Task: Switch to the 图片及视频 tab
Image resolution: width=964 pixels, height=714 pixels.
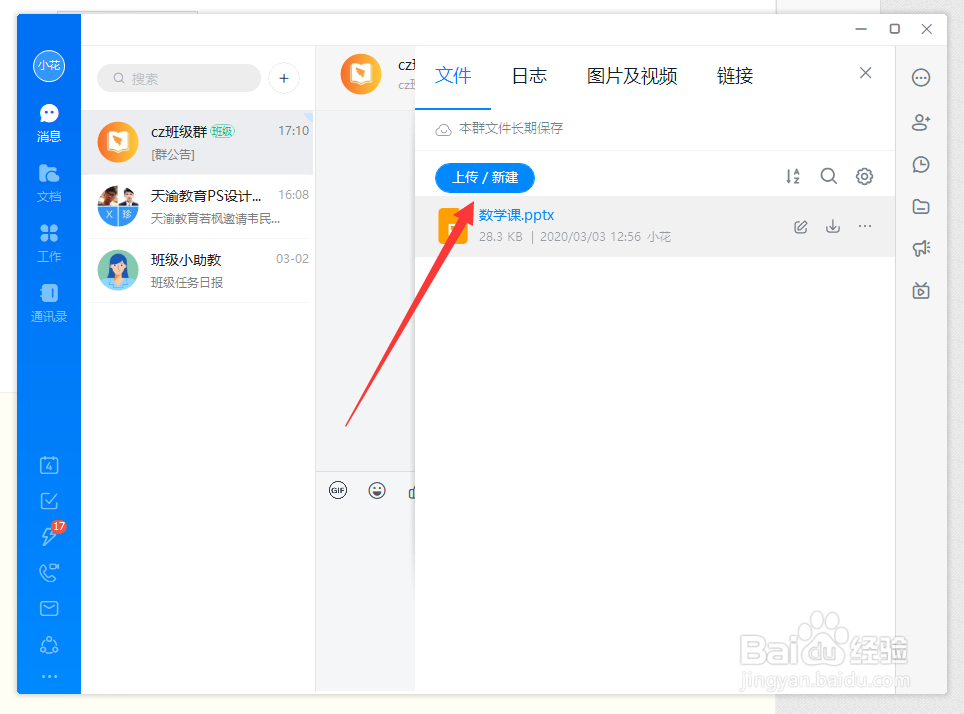Action: 632,75
